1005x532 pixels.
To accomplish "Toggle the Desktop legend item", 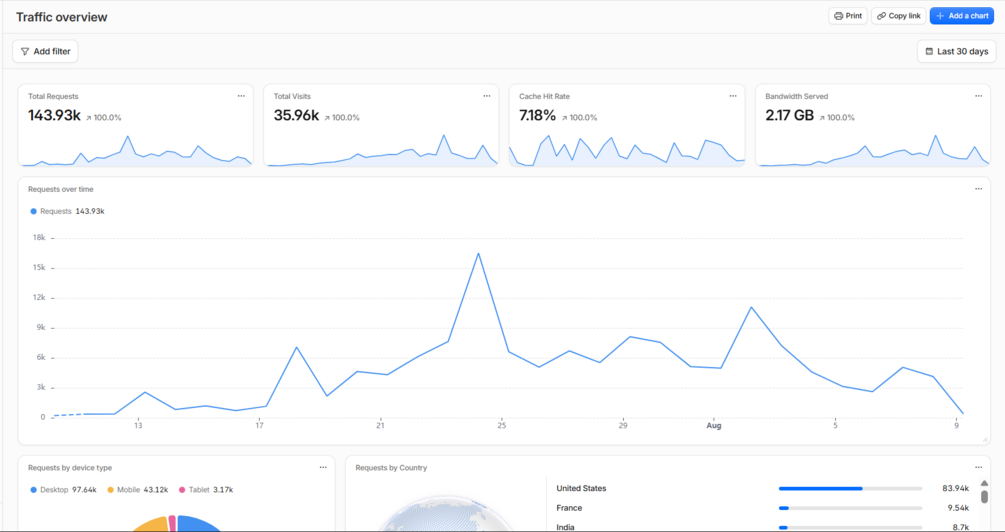I will click(x=63, y=490).
